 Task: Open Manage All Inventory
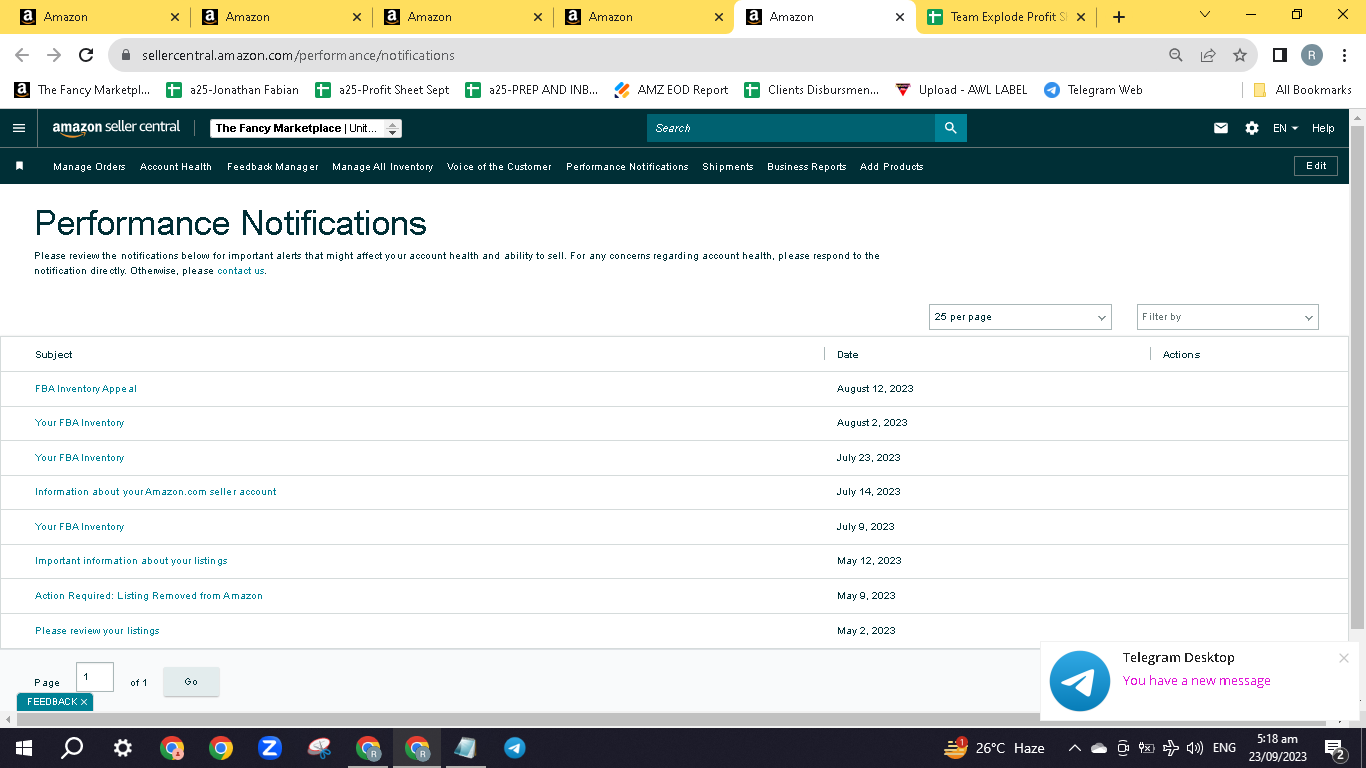click(x=383, y=167)
